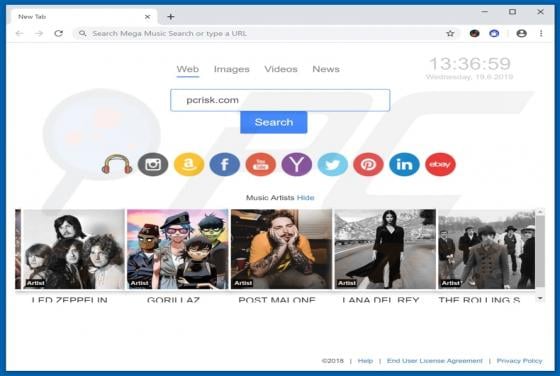The image size is (560, 376).
Task: Open the LinkedIn shortcut icon
Action: point(404,164)
